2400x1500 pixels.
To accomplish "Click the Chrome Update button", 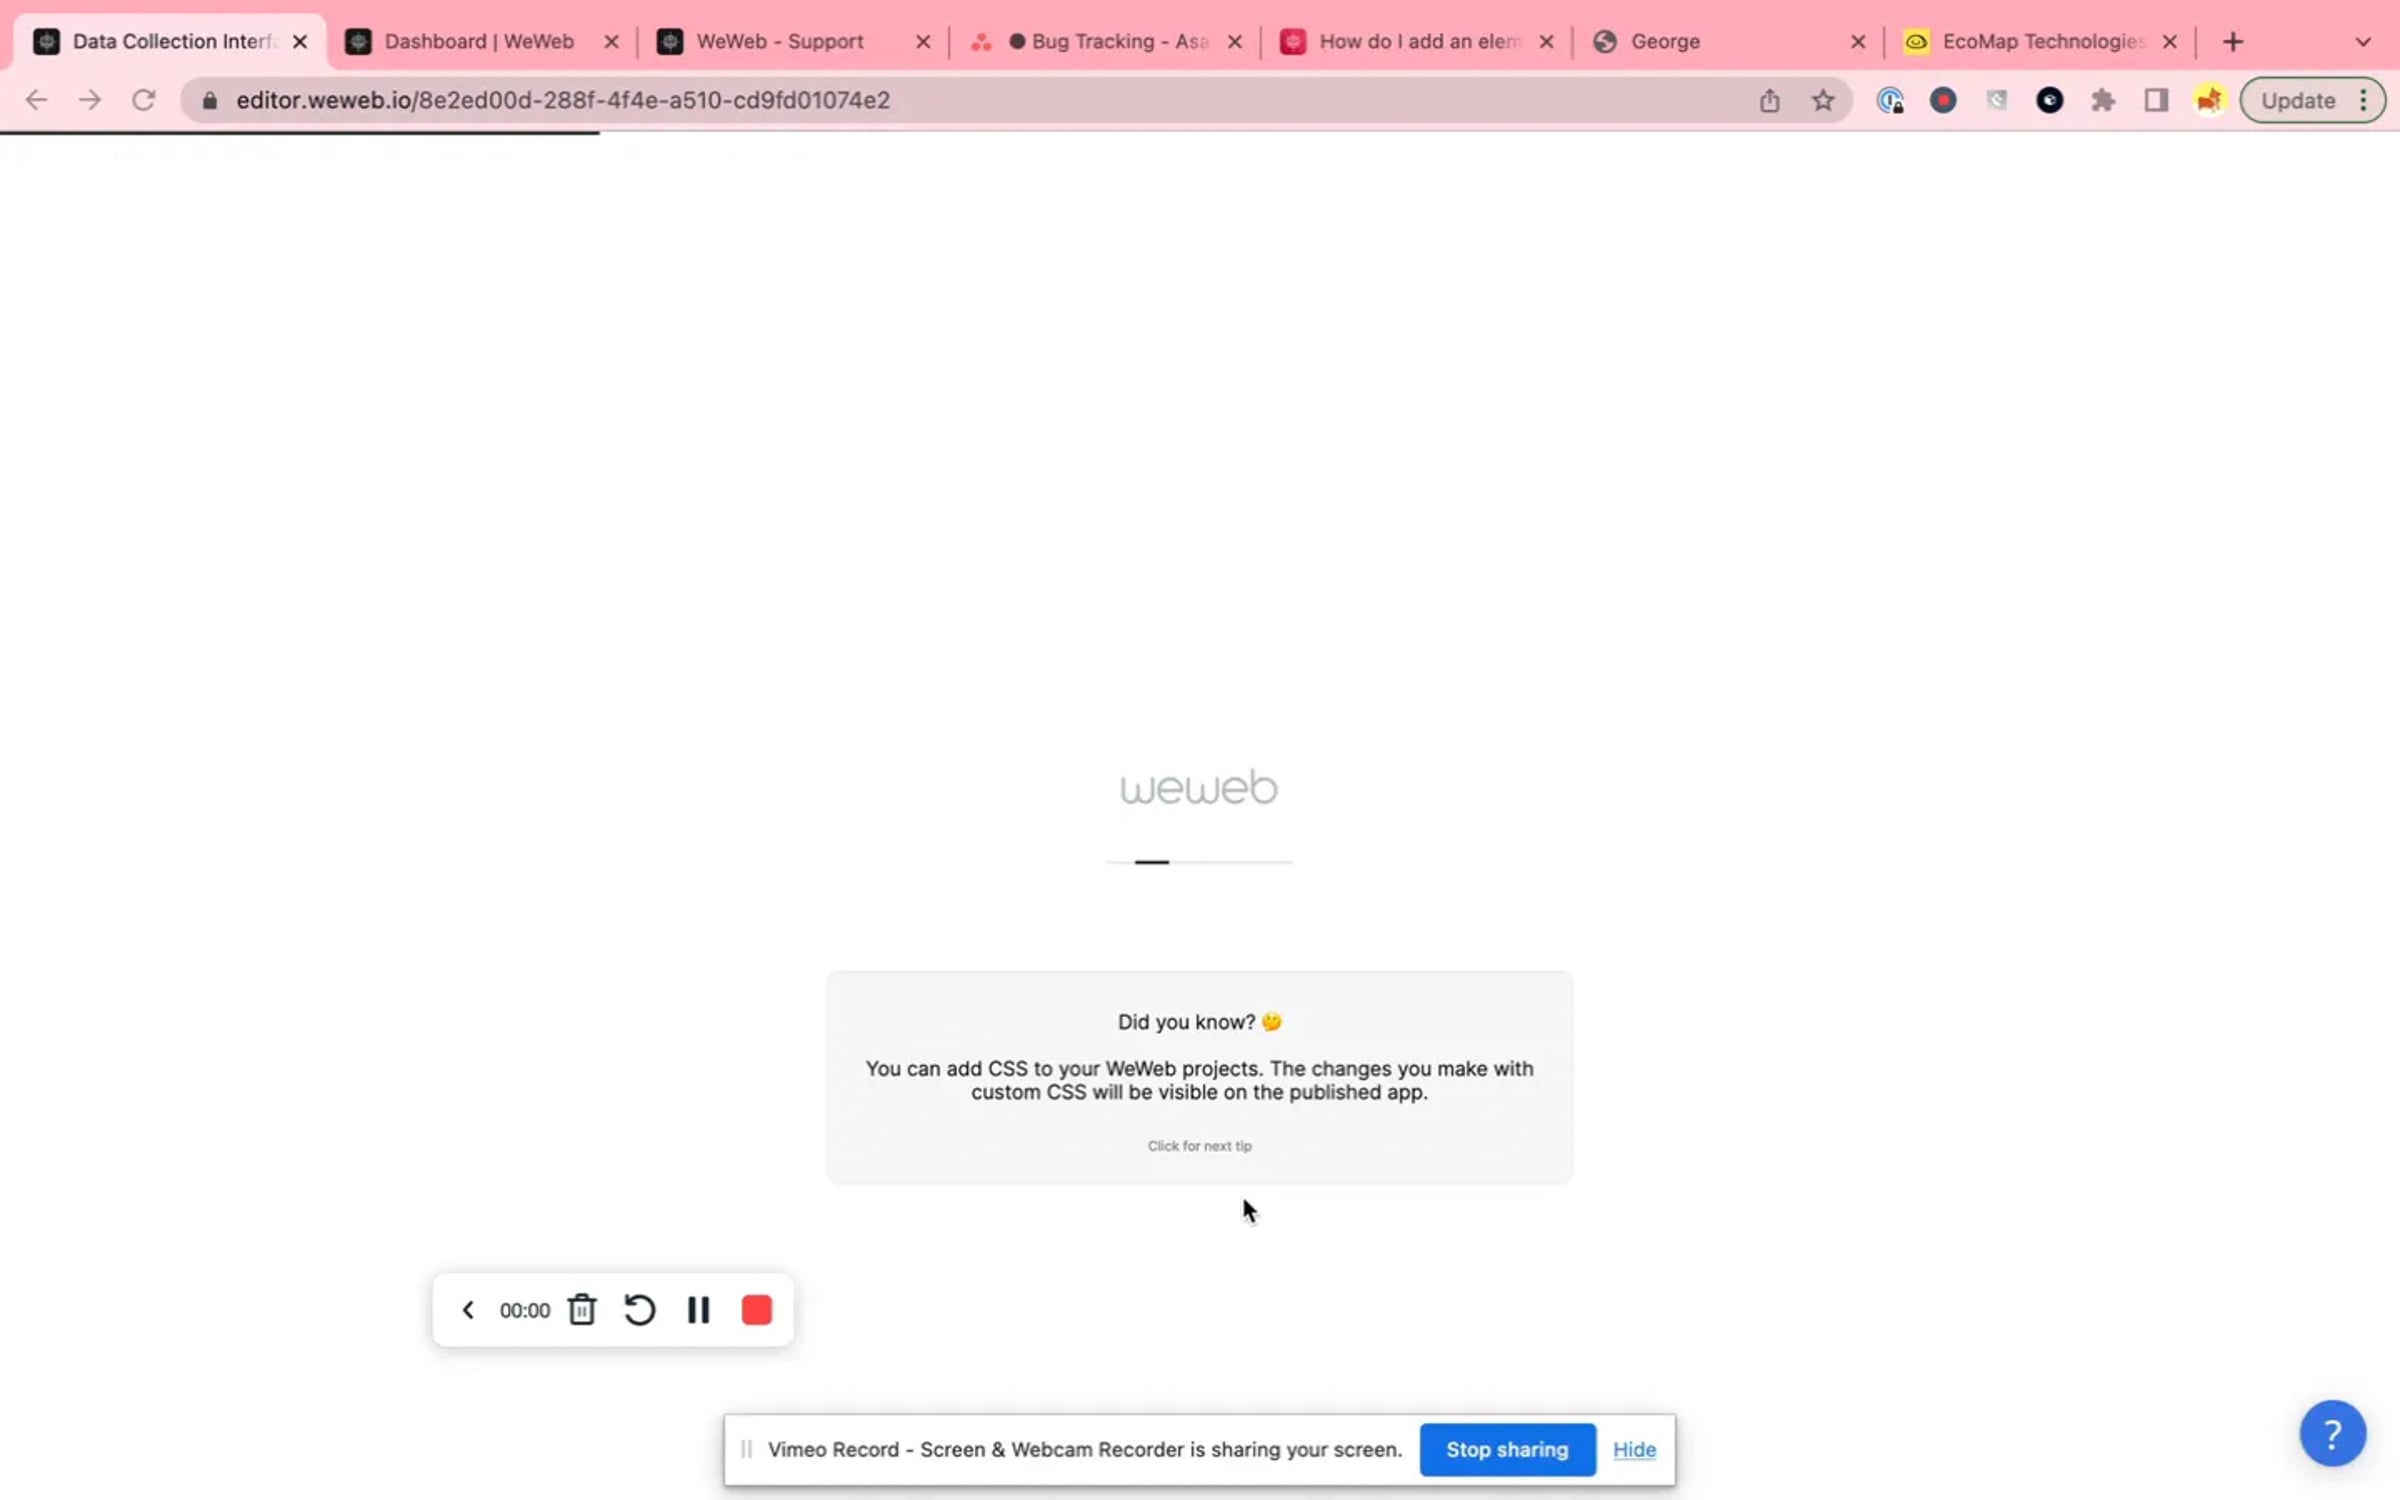I will pos(2298,100).
